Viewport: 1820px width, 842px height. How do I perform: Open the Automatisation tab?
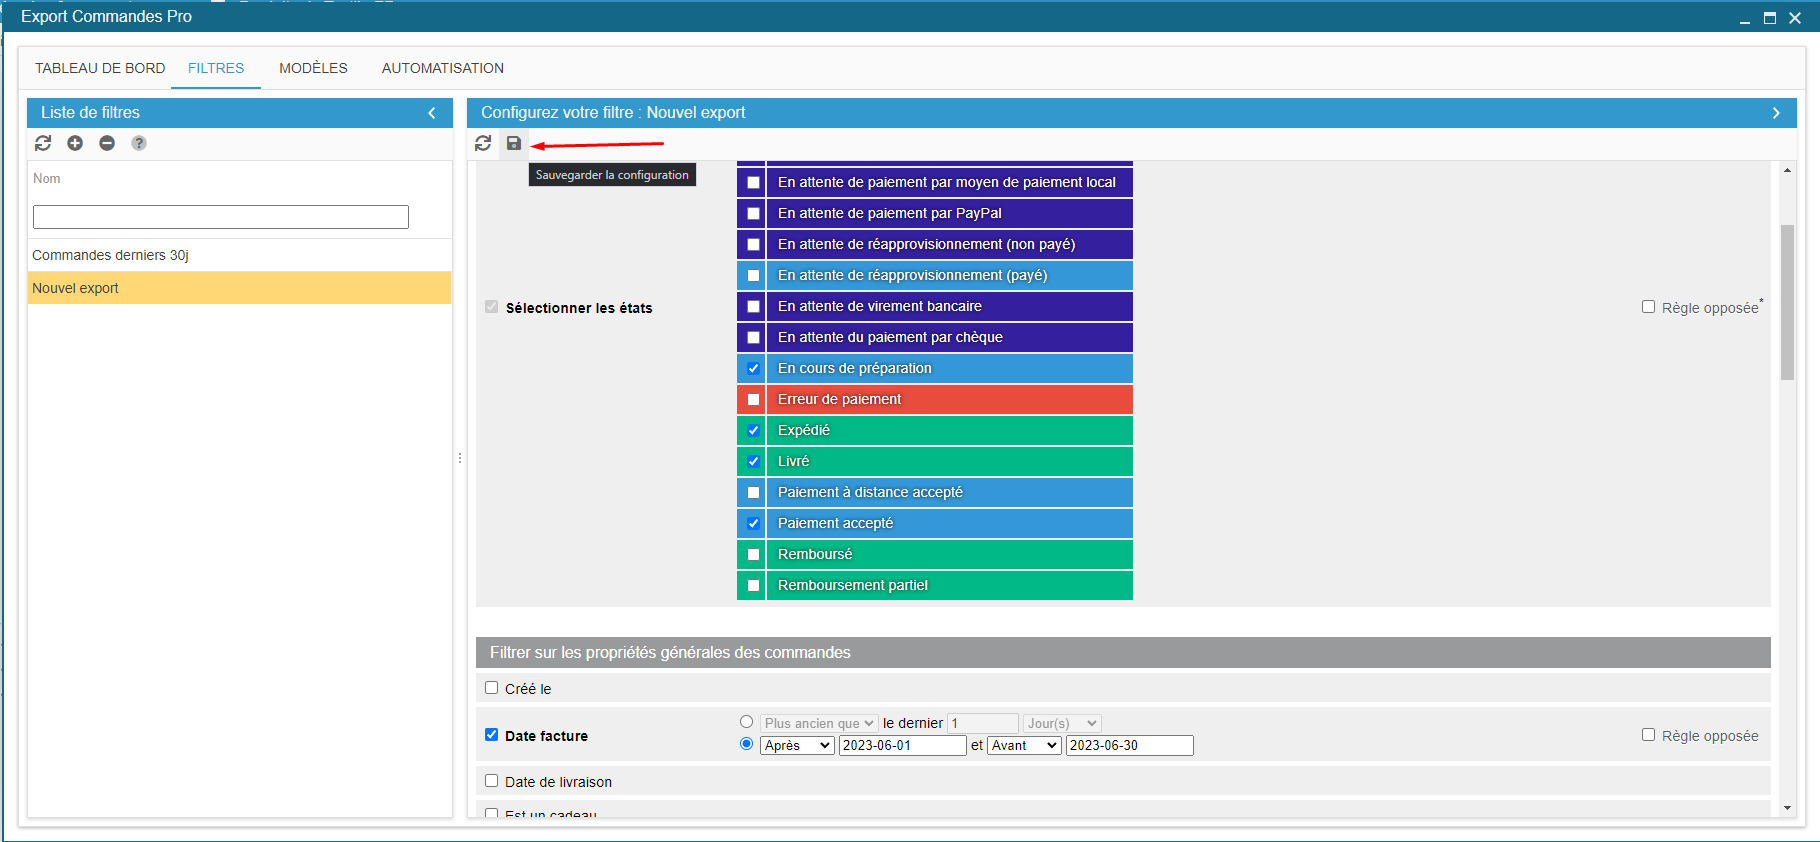(442, 68)
